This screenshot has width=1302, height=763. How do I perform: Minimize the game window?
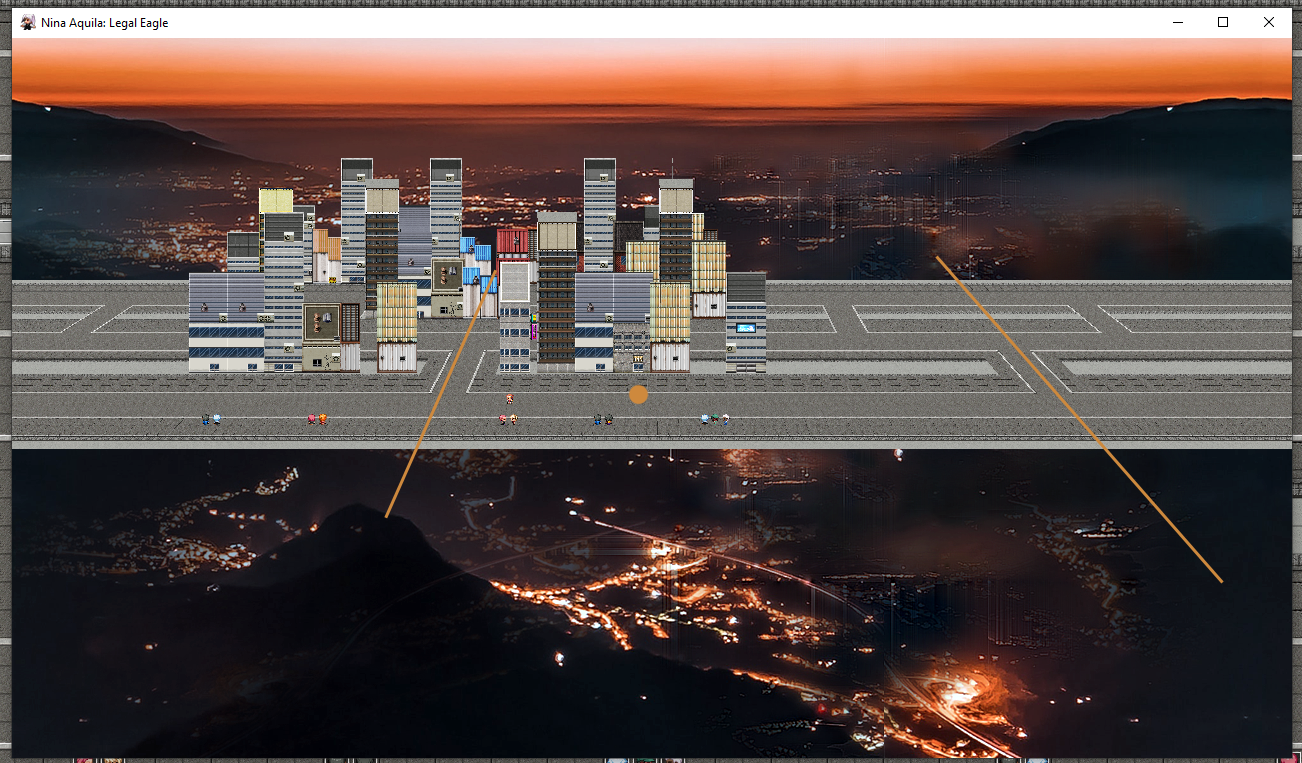click(x=1177, y=22)
